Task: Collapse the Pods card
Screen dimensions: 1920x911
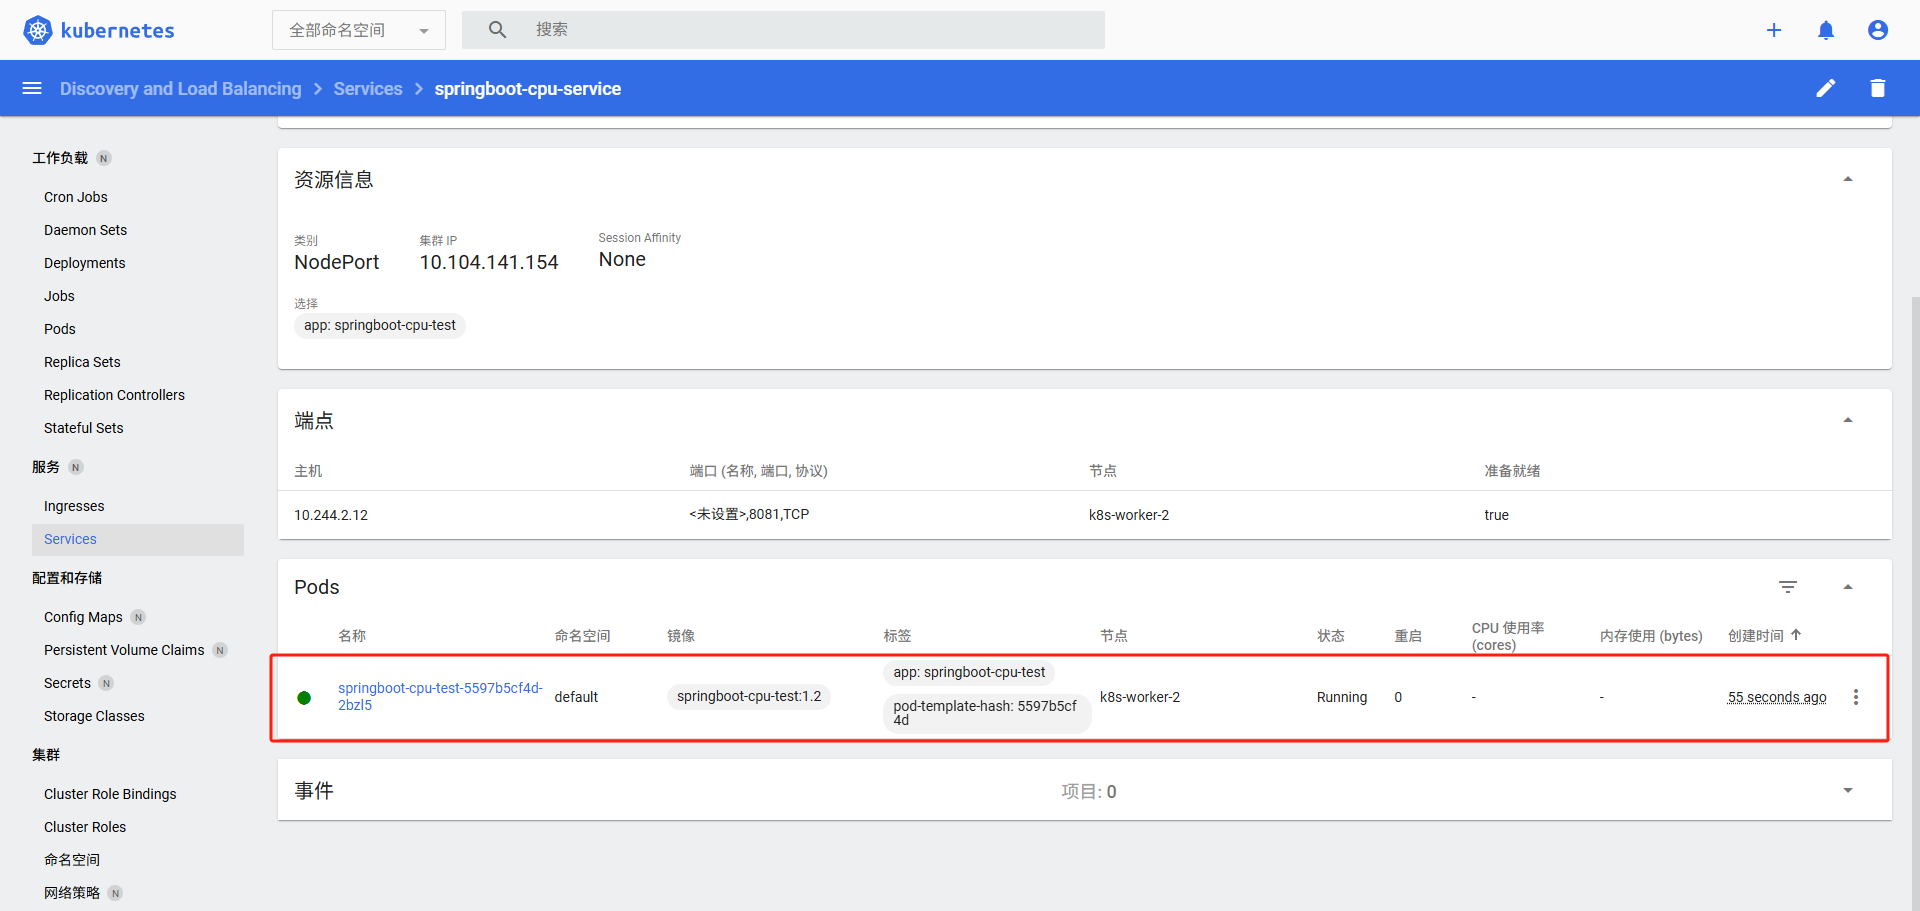Action: pyautogui.click(x=1848, y=587)
